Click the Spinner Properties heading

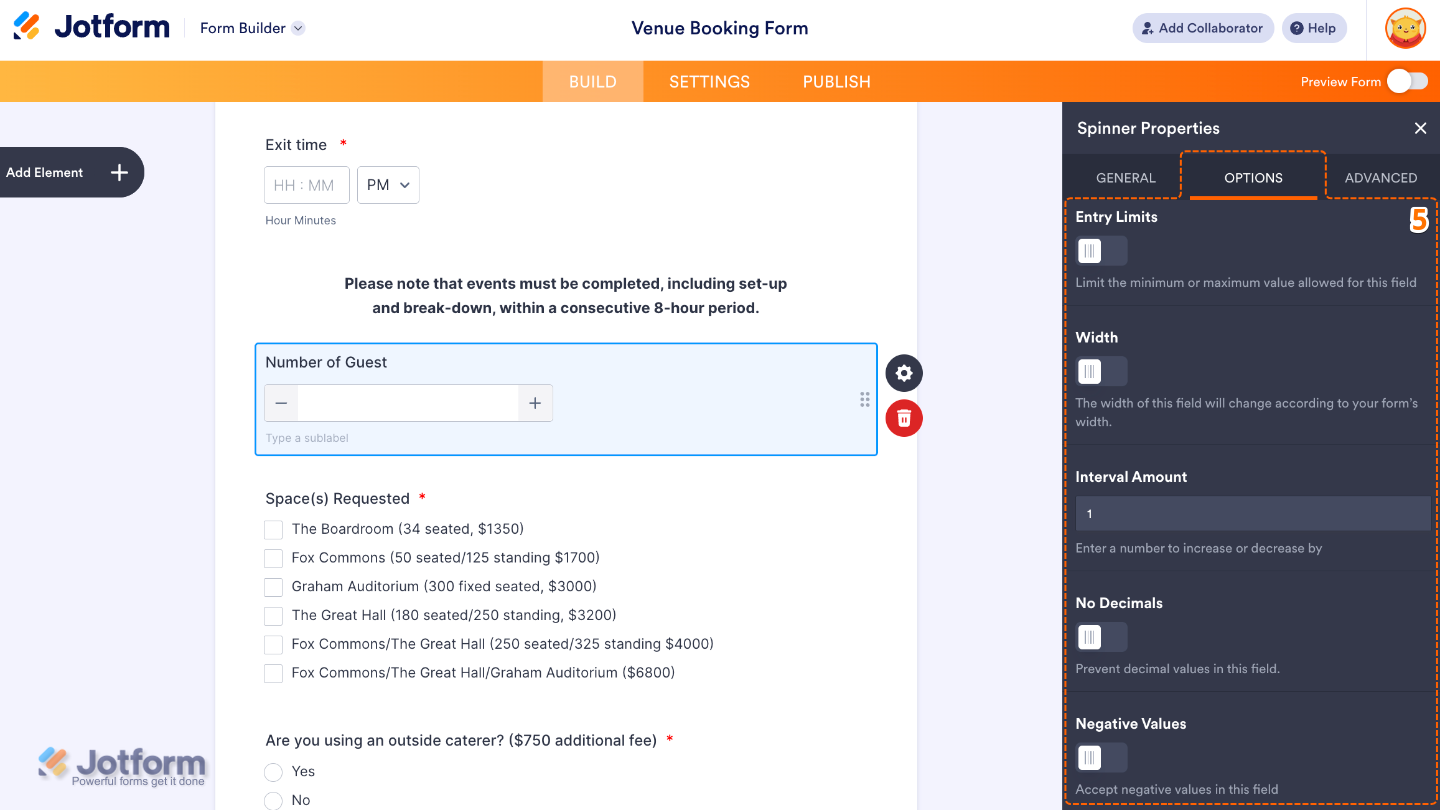click(x=1148, y=128)
